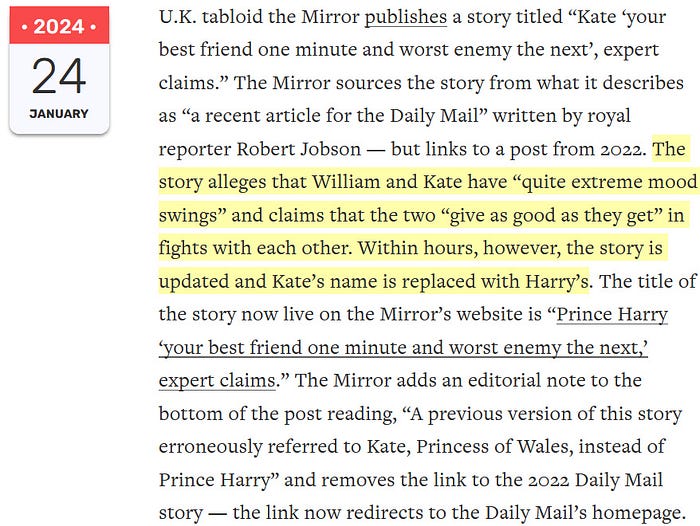
Task: Click the text "A previous version of this story"
Action: click(546, 413)
